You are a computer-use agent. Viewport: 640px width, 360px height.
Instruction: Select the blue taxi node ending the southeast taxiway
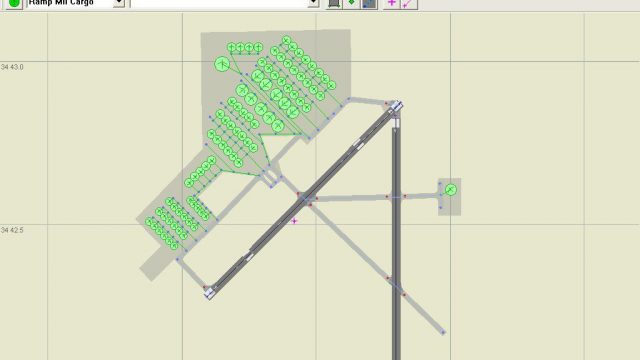click(443, 333)
